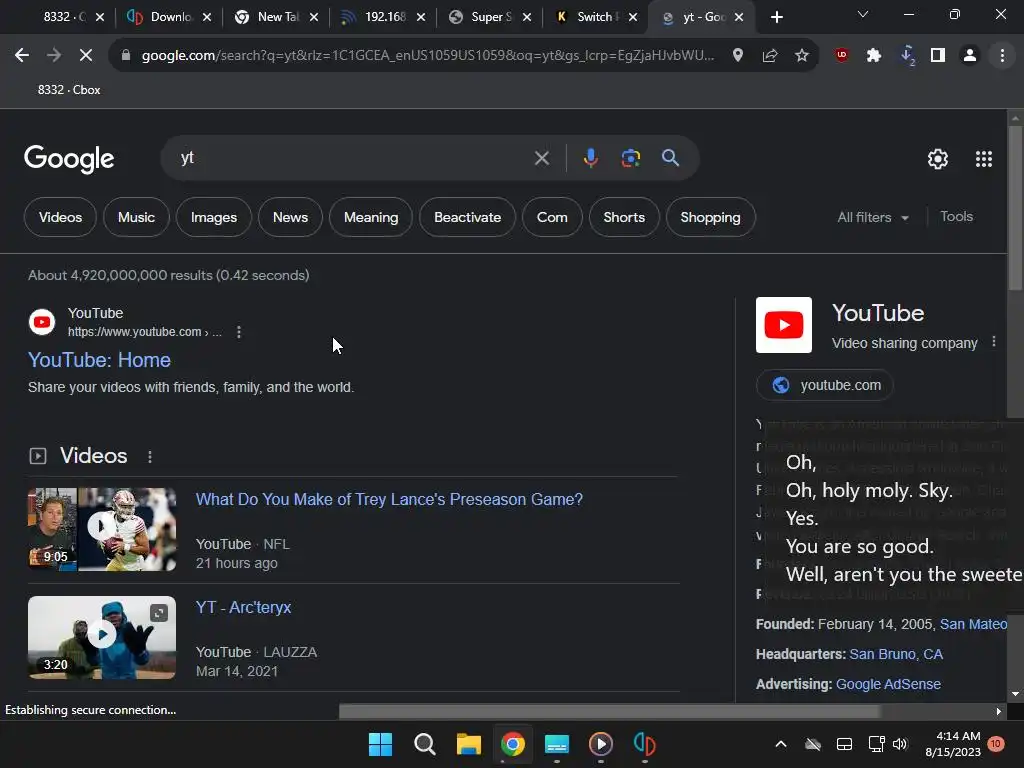Viewport: 1024px width, 768px height.
Task: Open the uBlock Origin extension icon
Action: 841,56
